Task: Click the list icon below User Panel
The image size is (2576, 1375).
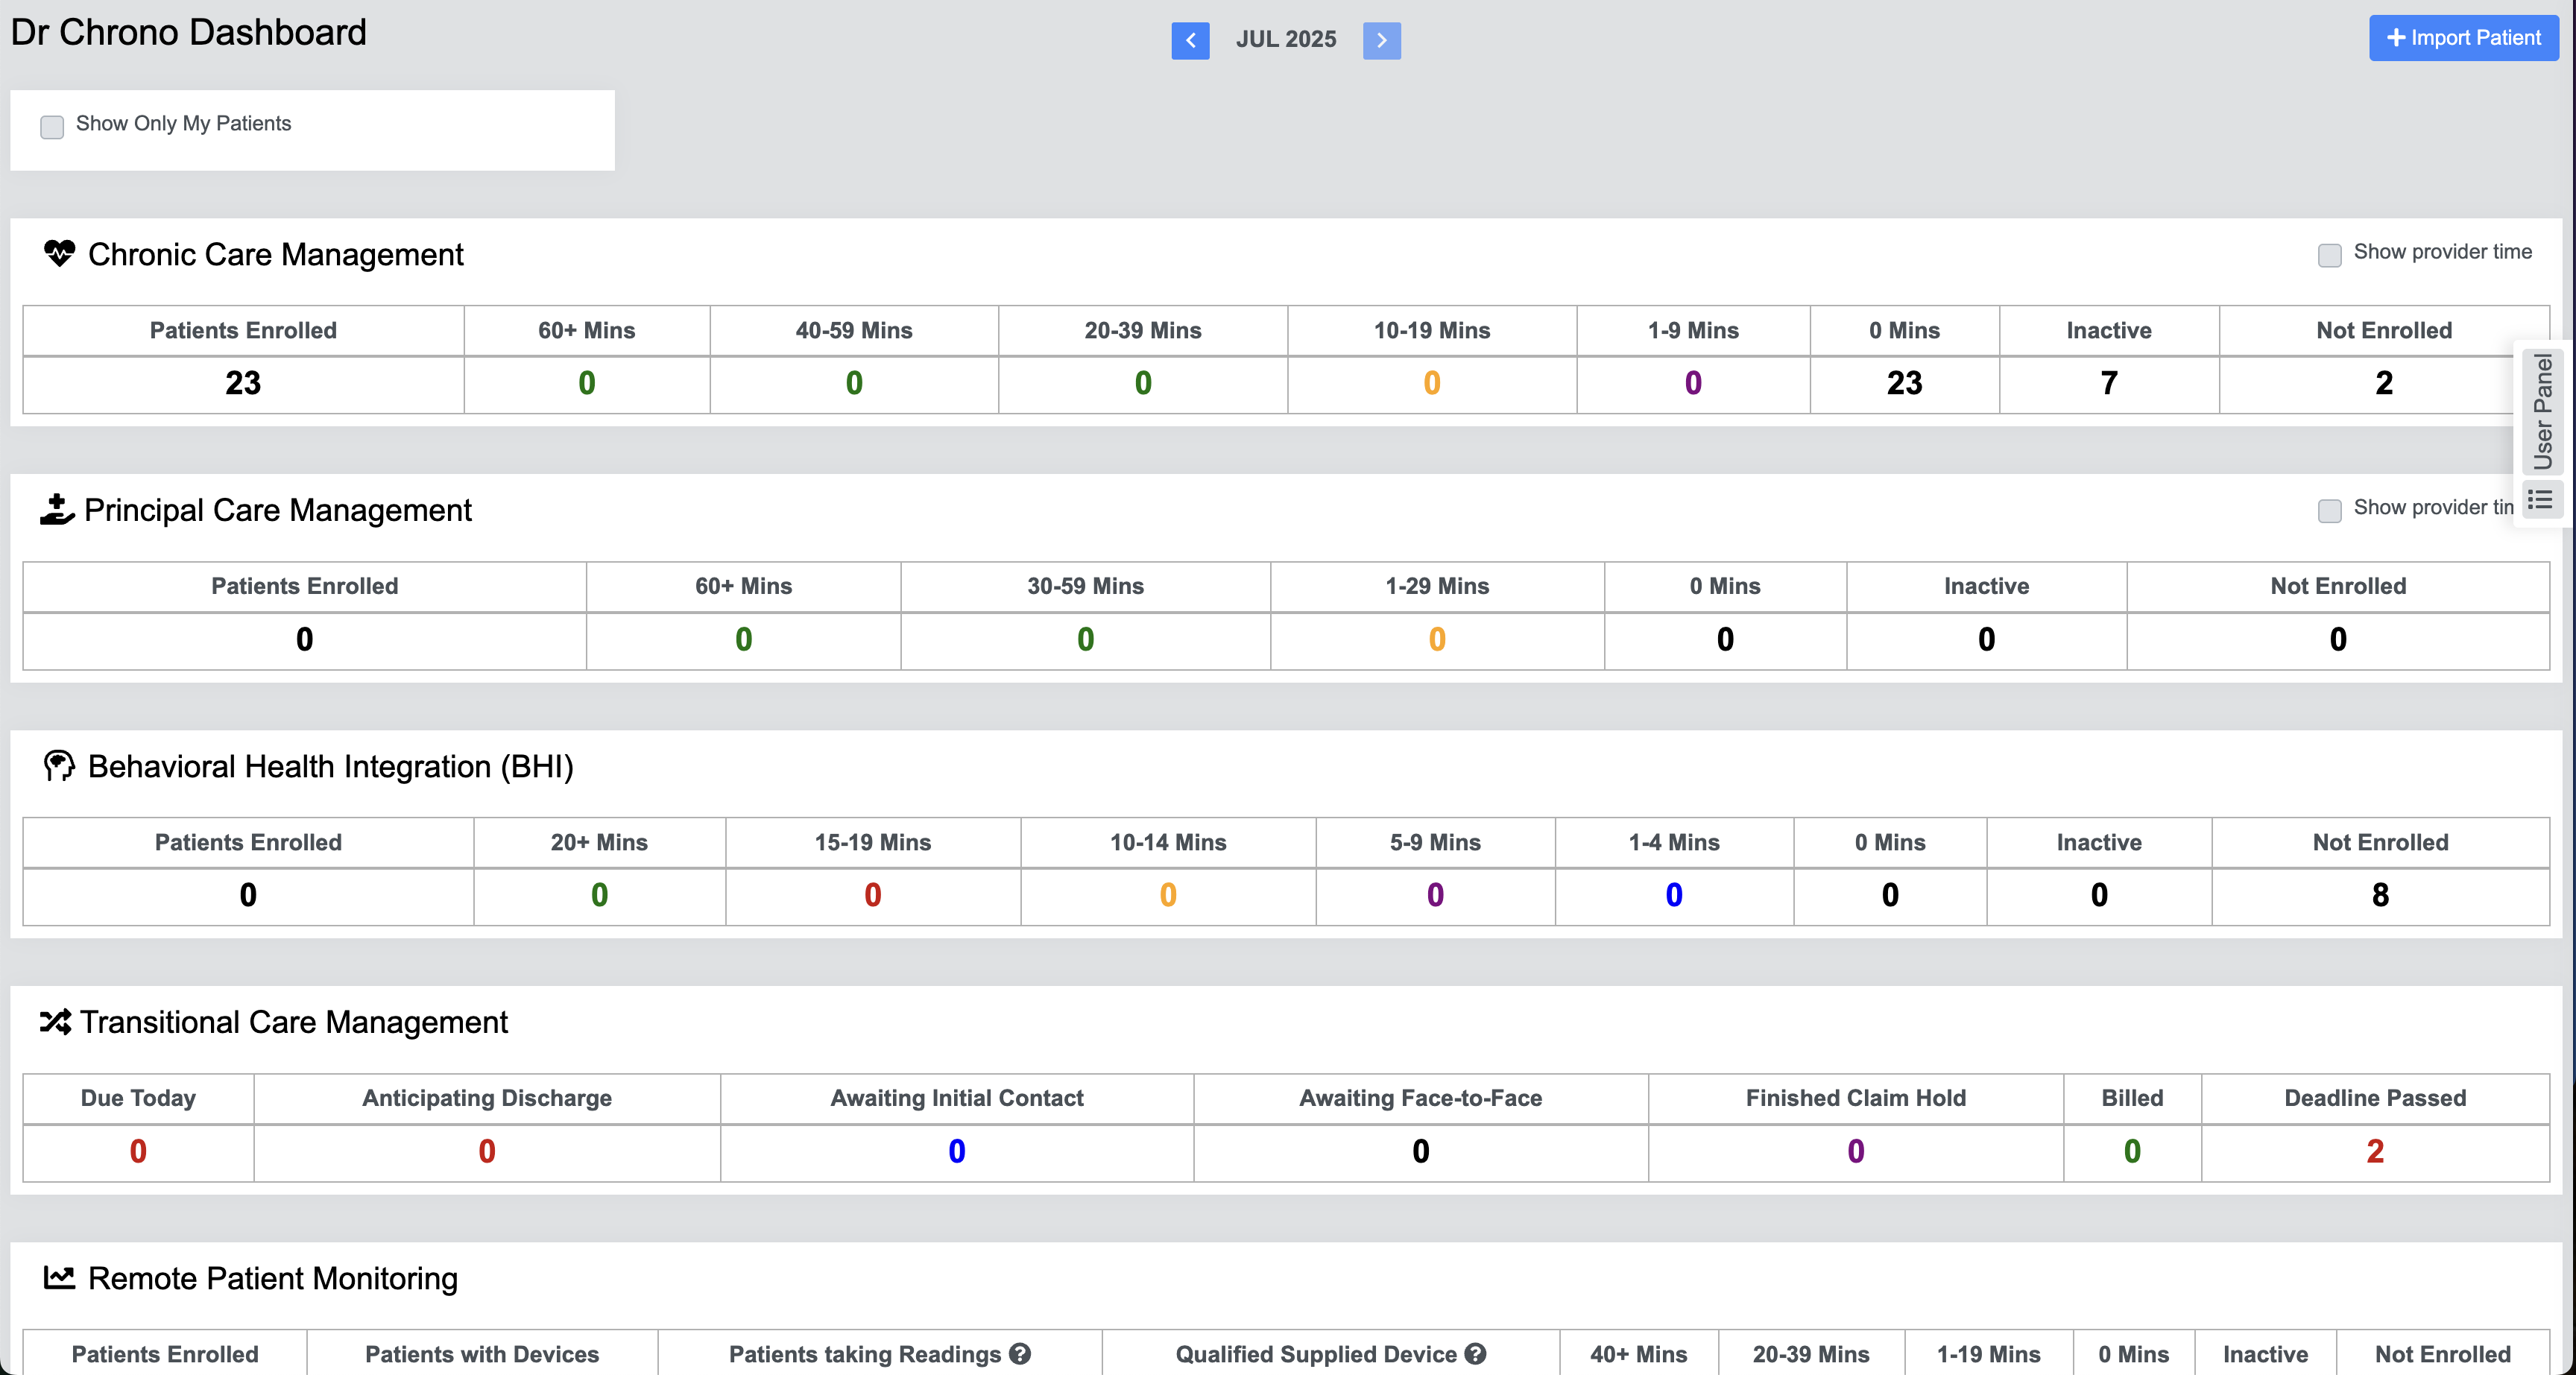Action: [2541, 500]
